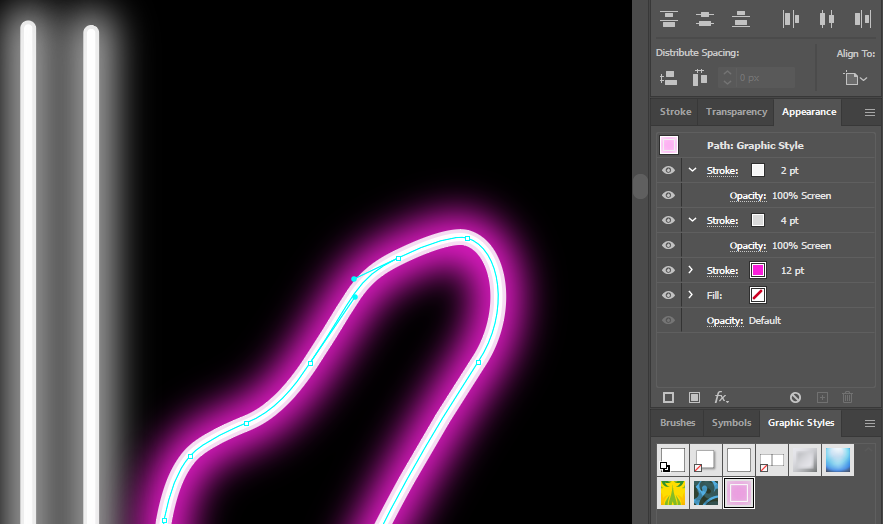Viewport: 883px width, 524px height.
Task: Switch to the Brushes tab
Action: pos(677,423)
